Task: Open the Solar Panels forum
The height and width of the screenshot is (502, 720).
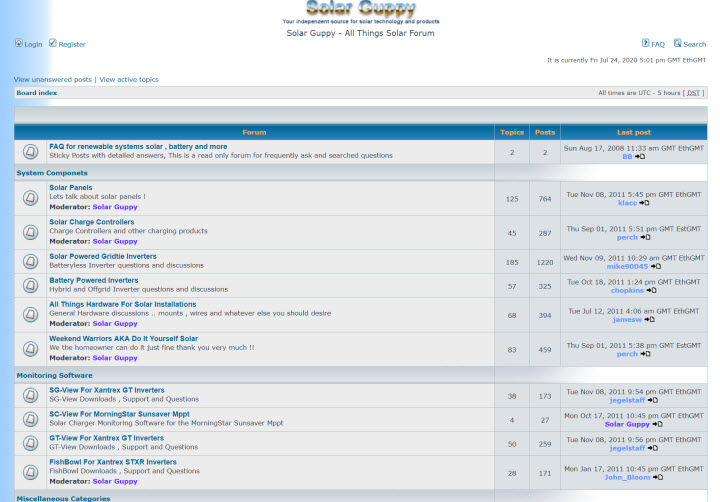Action: pos(71,187)
